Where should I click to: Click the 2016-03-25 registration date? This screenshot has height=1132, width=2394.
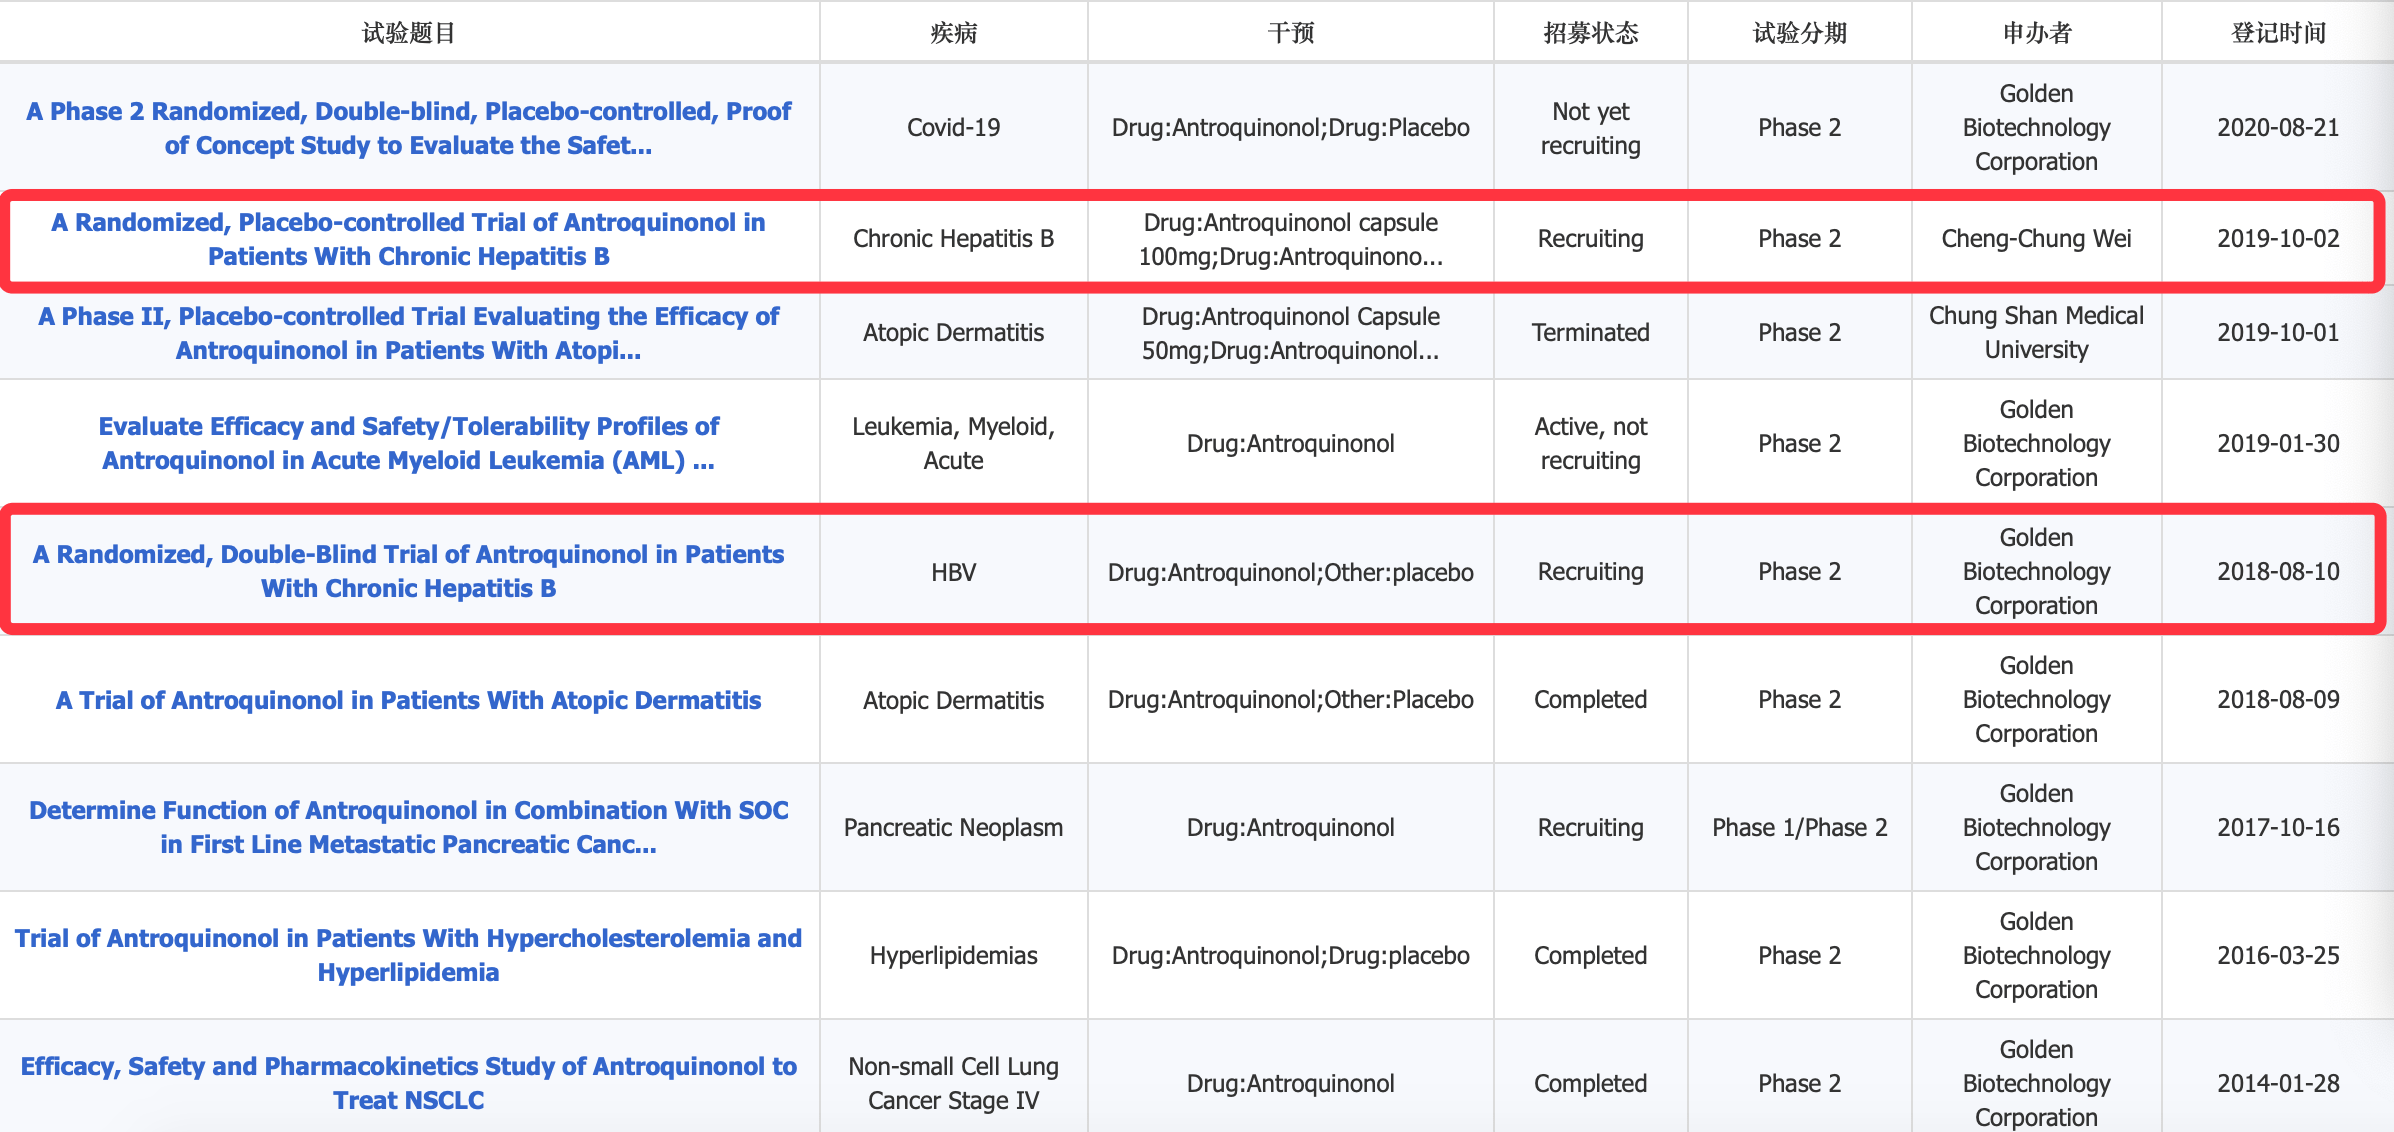click(2278, 956)
